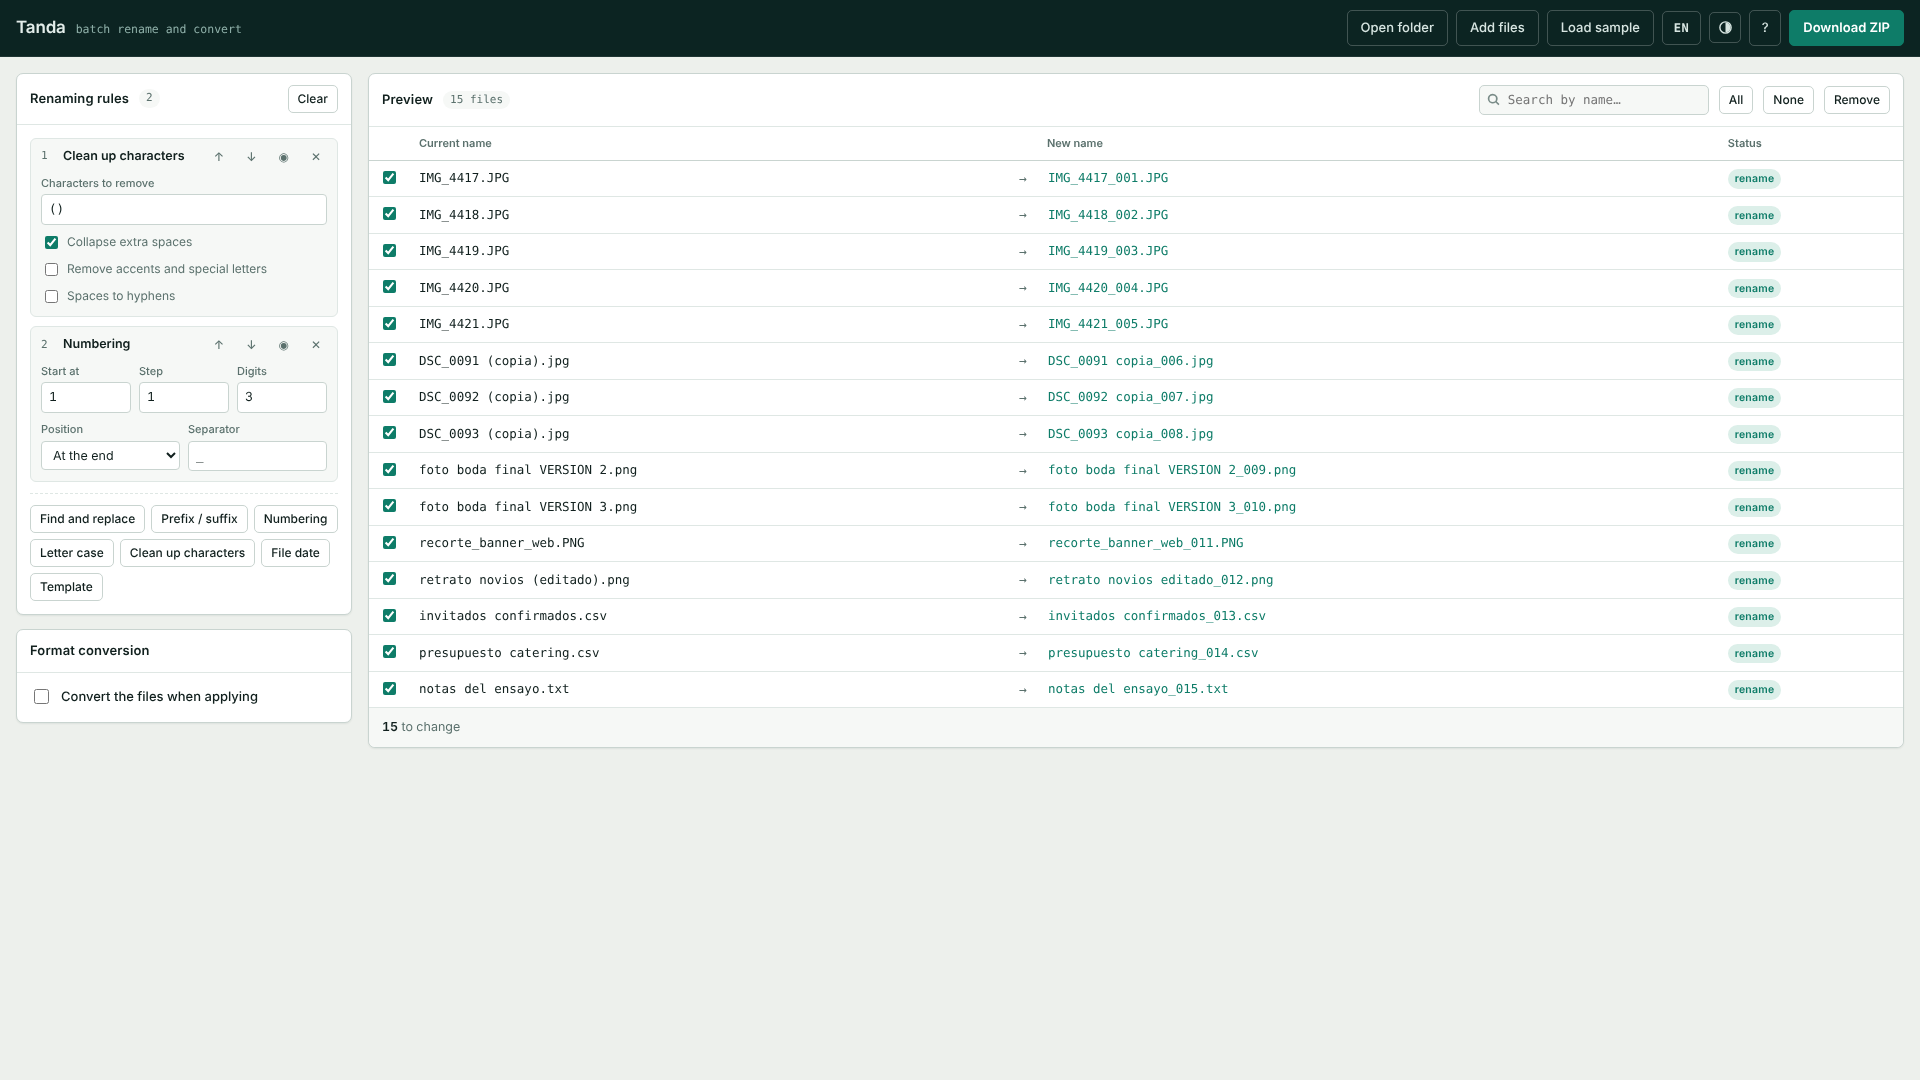Click the New name column header
This screenshot has height=1080, width=1920.
coord(1075,144)
